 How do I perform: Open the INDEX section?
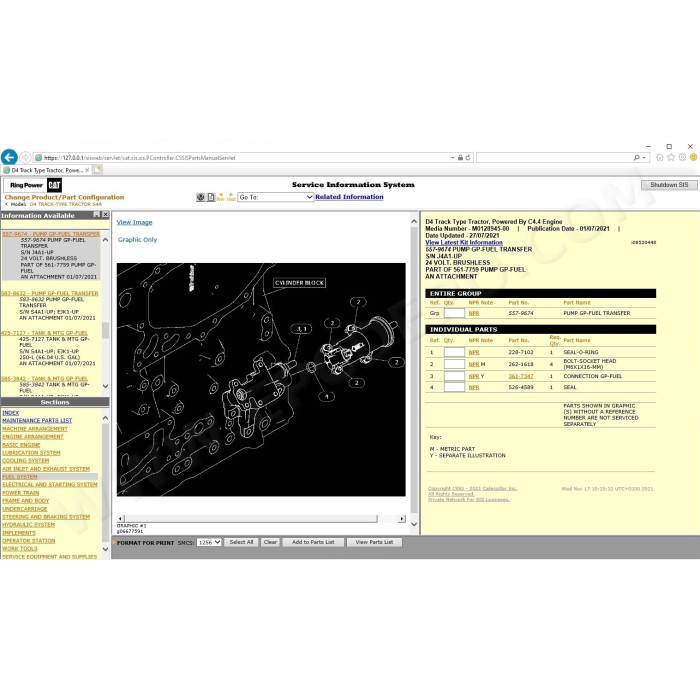(x=11, y=413)
